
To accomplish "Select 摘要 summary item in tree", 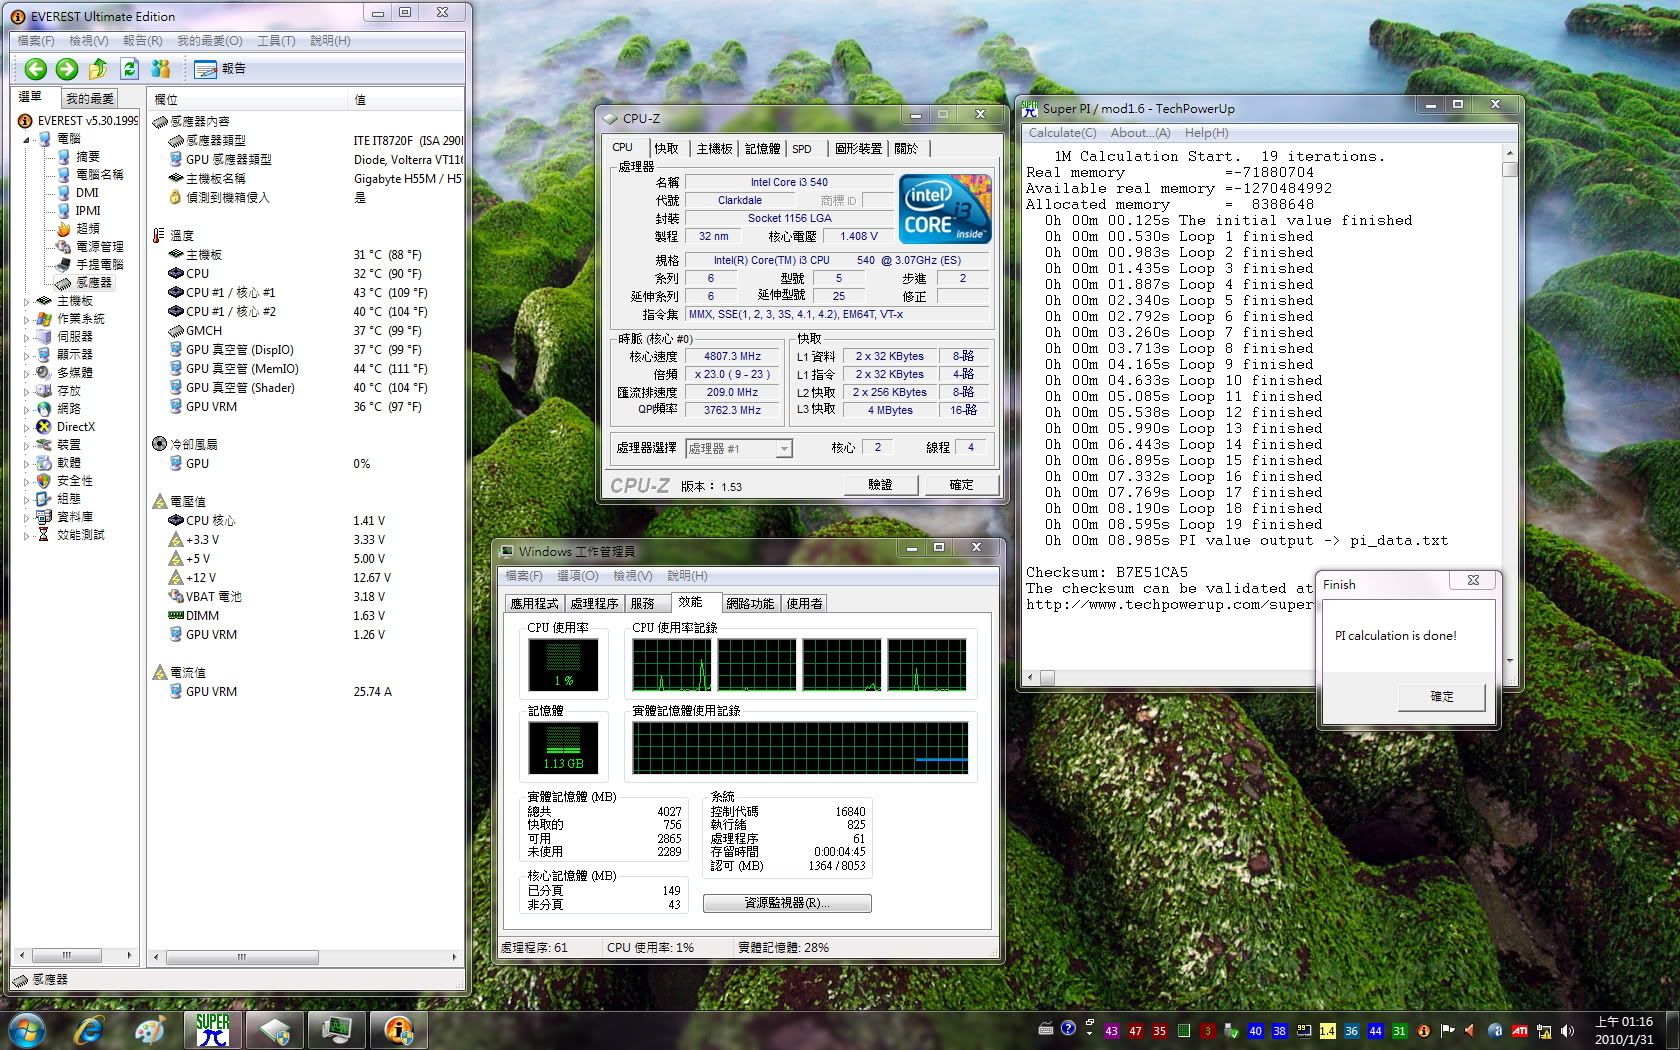I will 78,156.
